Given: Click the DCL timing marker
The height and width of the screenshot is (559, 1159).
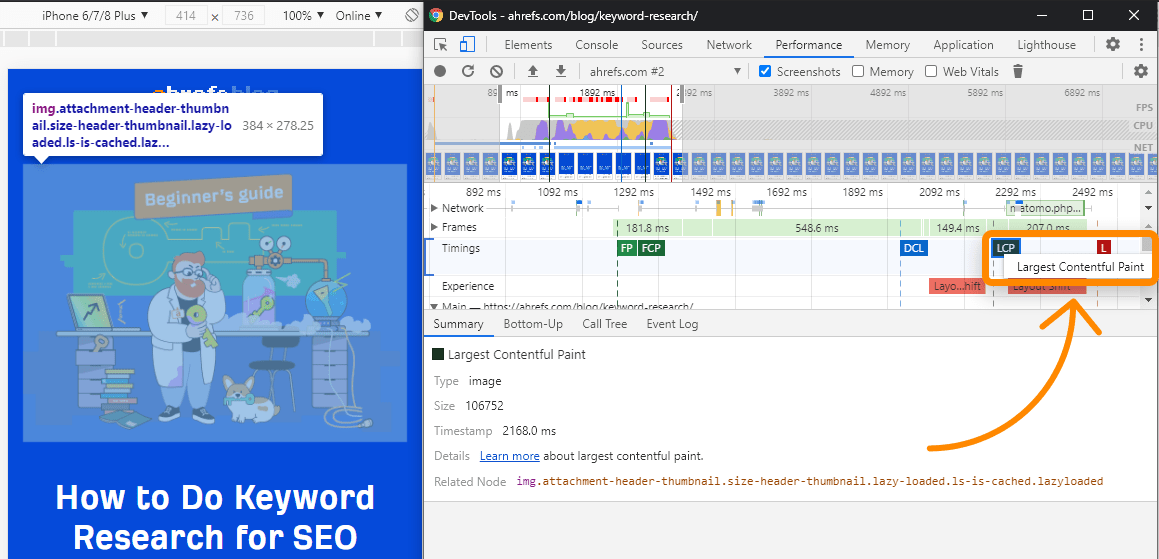Looking at the screenshot, I should coord(913,248).
